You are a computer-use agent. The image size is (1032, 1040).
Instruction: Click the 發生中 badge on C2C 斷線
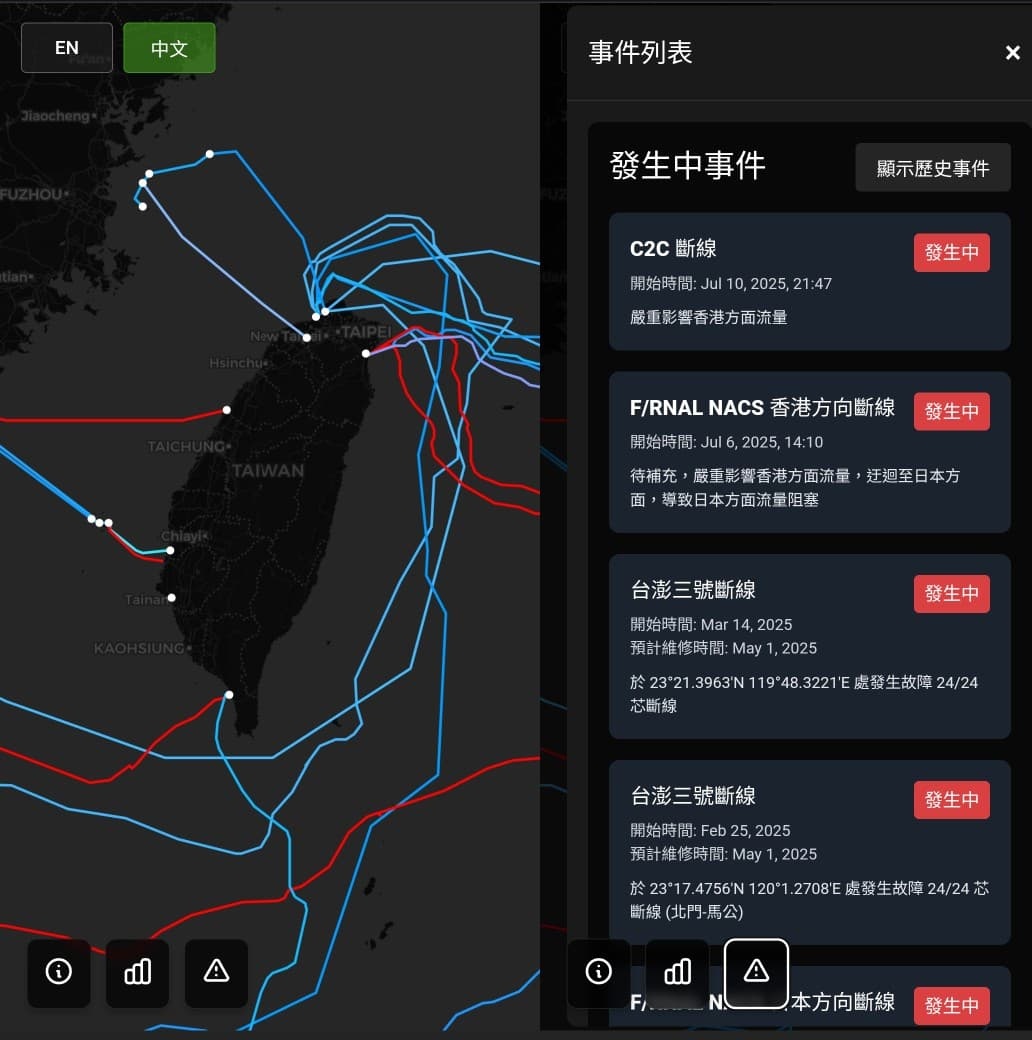tap(951, 253)
